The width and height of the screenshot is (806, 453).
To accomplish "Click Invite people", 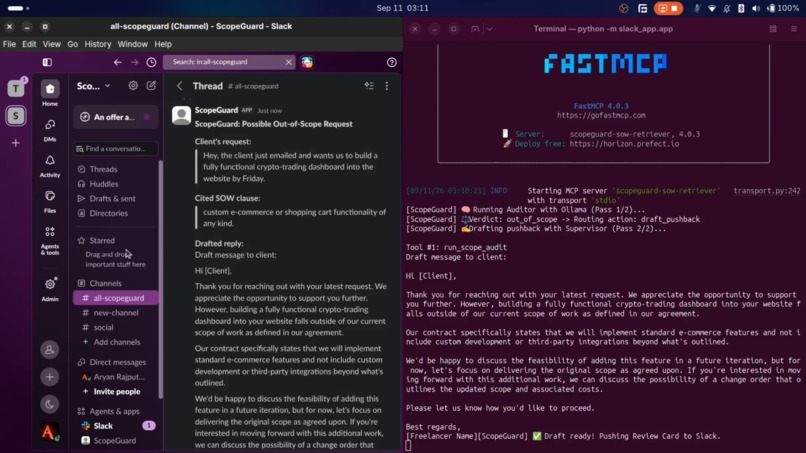I will (115, 392).
